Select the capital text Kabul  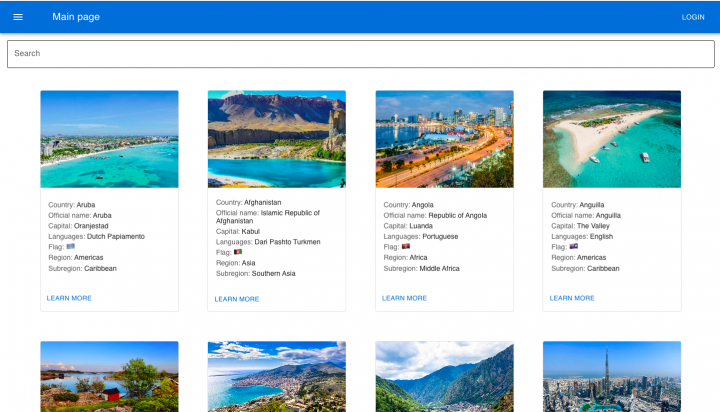pyautogui.click(x=251, y=231)
